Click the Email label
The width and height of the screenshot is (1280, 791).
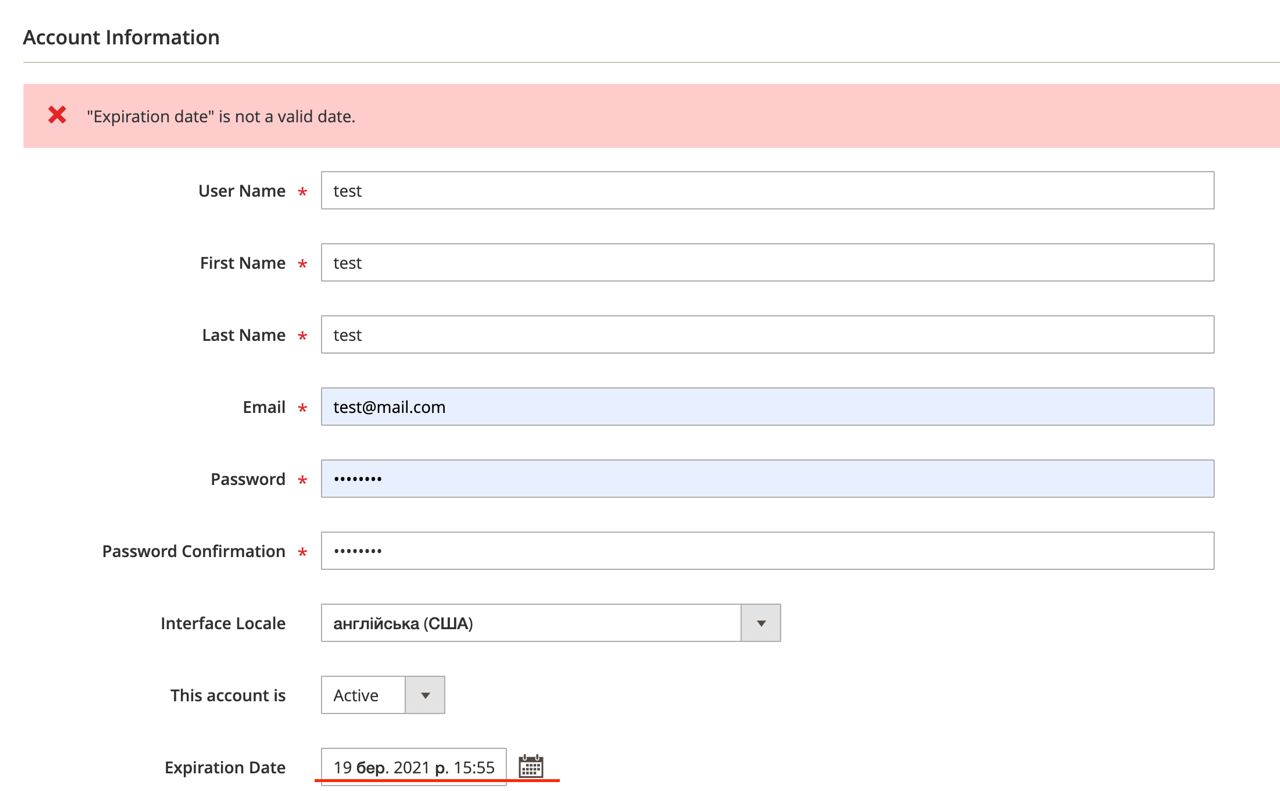click(264, 407)
